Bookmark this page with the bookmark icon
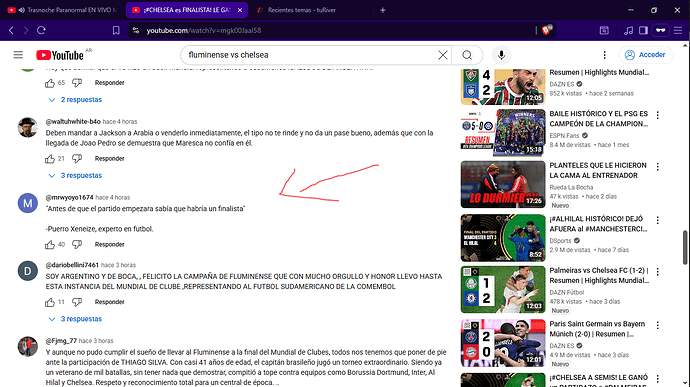Image resolution: width=690 pixels, height=387 pixels. point(116,30)
